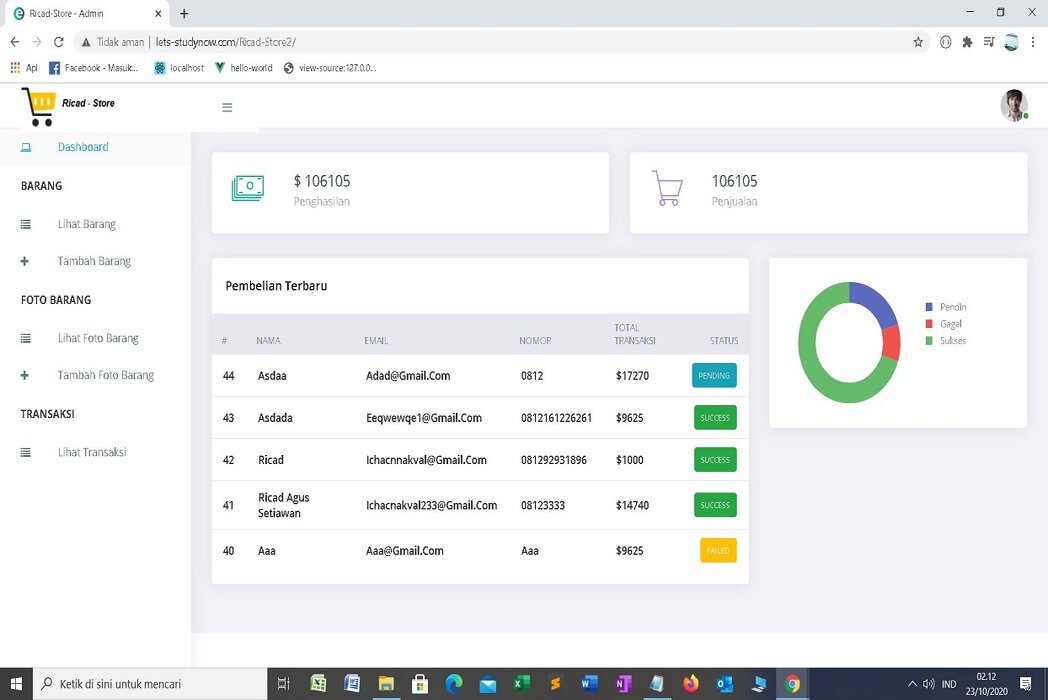Screen dimensions: 1048x700
Task: Click the address bar URL
Action: point(225,42)
